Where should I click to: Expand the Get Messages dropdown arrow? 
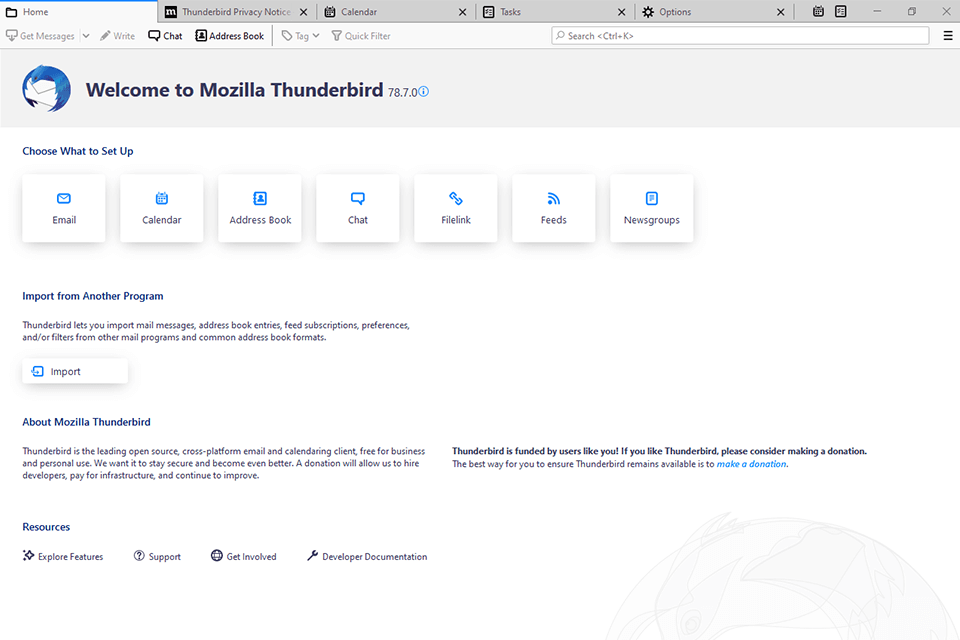[x=86, y=36]
